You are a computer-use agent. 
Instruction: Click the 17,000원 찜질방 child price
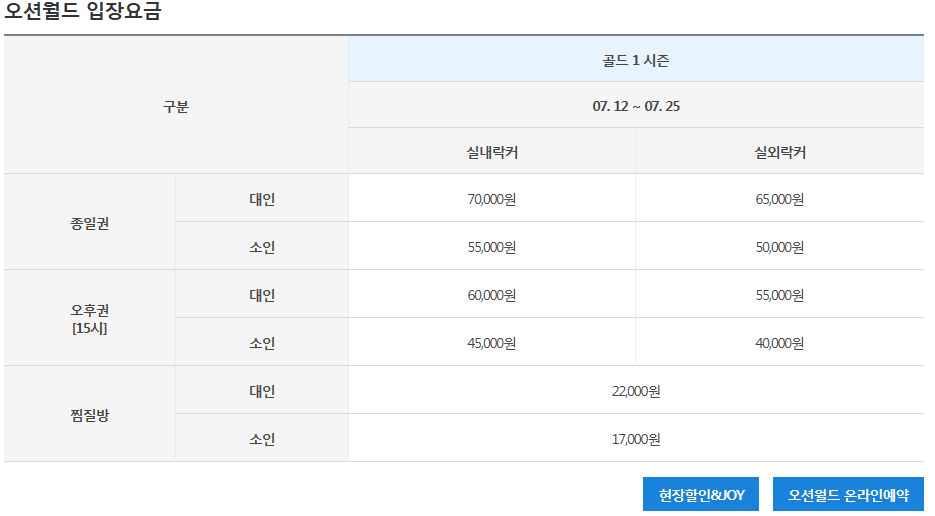636,439
